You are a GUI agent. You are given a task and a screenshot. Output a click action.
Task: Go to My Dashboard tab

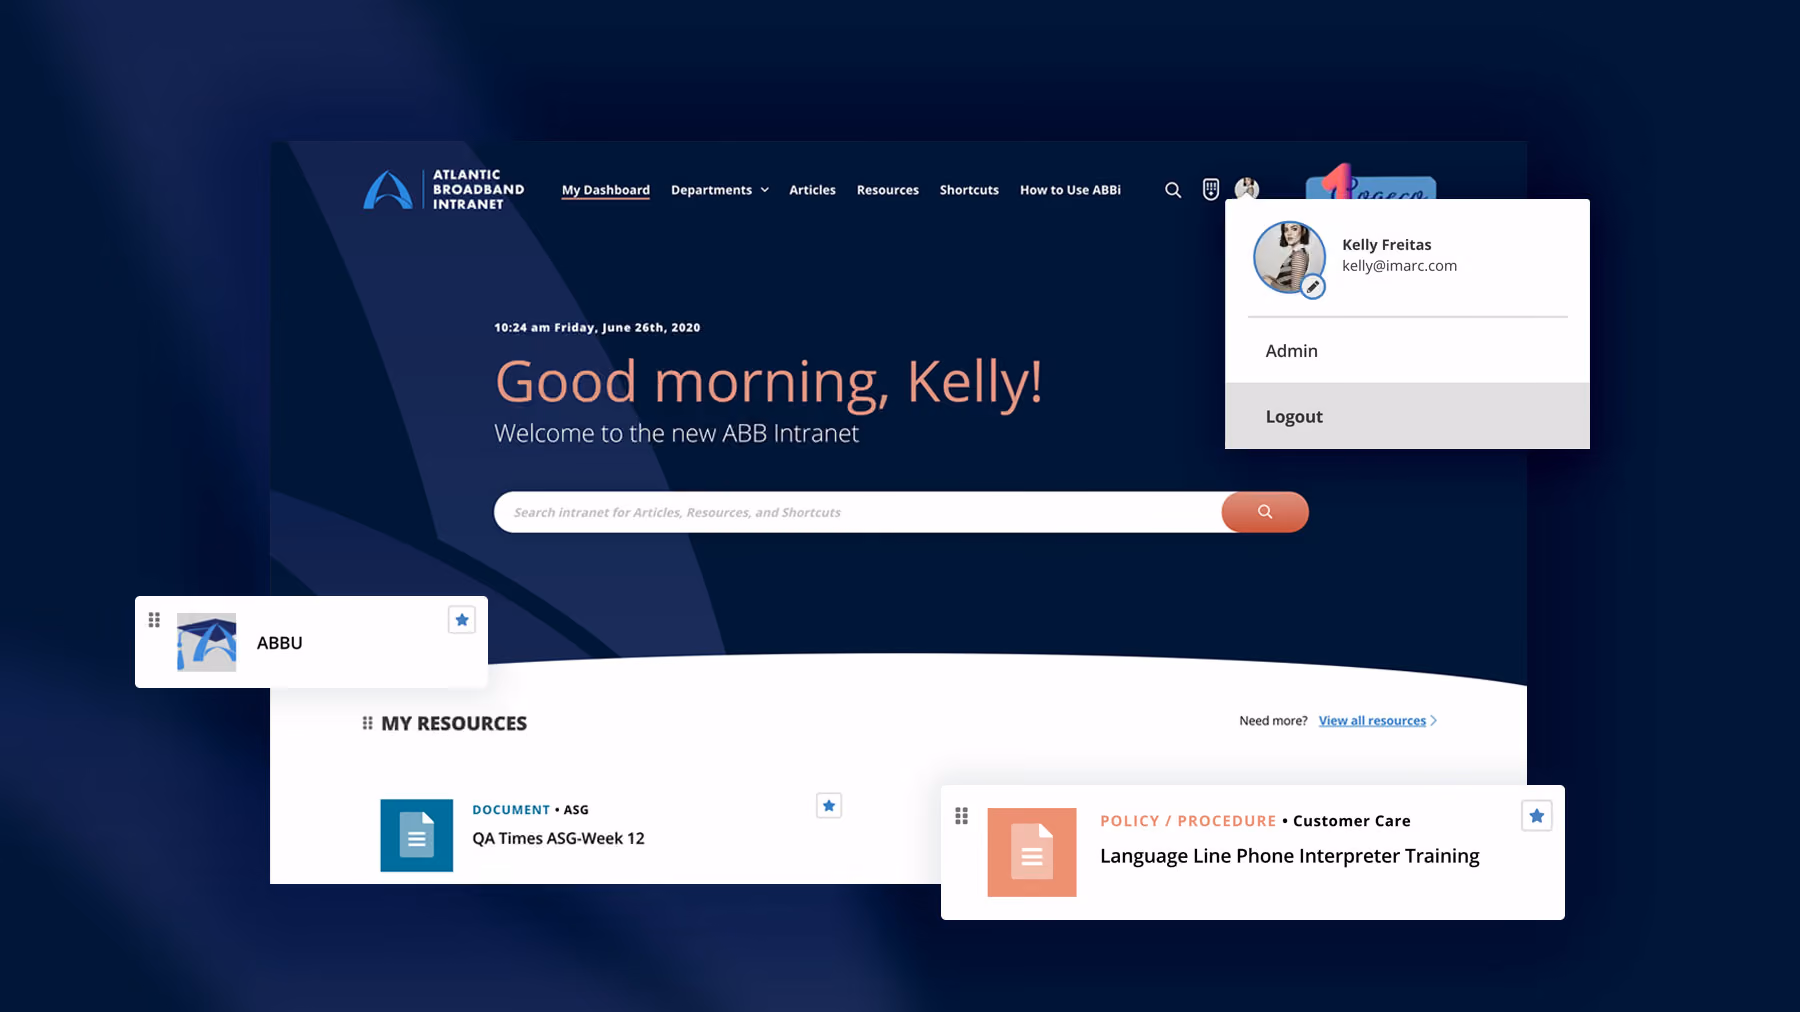606,190
